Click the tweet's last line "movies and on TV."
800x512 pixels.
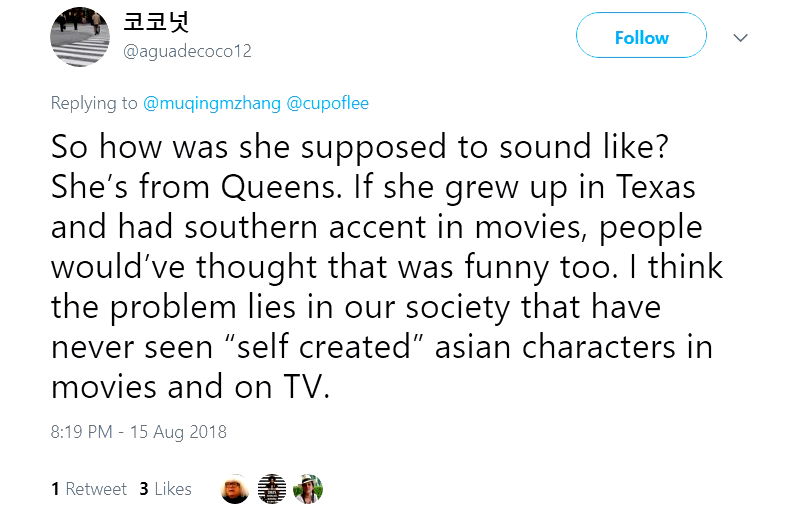(x=190, y=386)
